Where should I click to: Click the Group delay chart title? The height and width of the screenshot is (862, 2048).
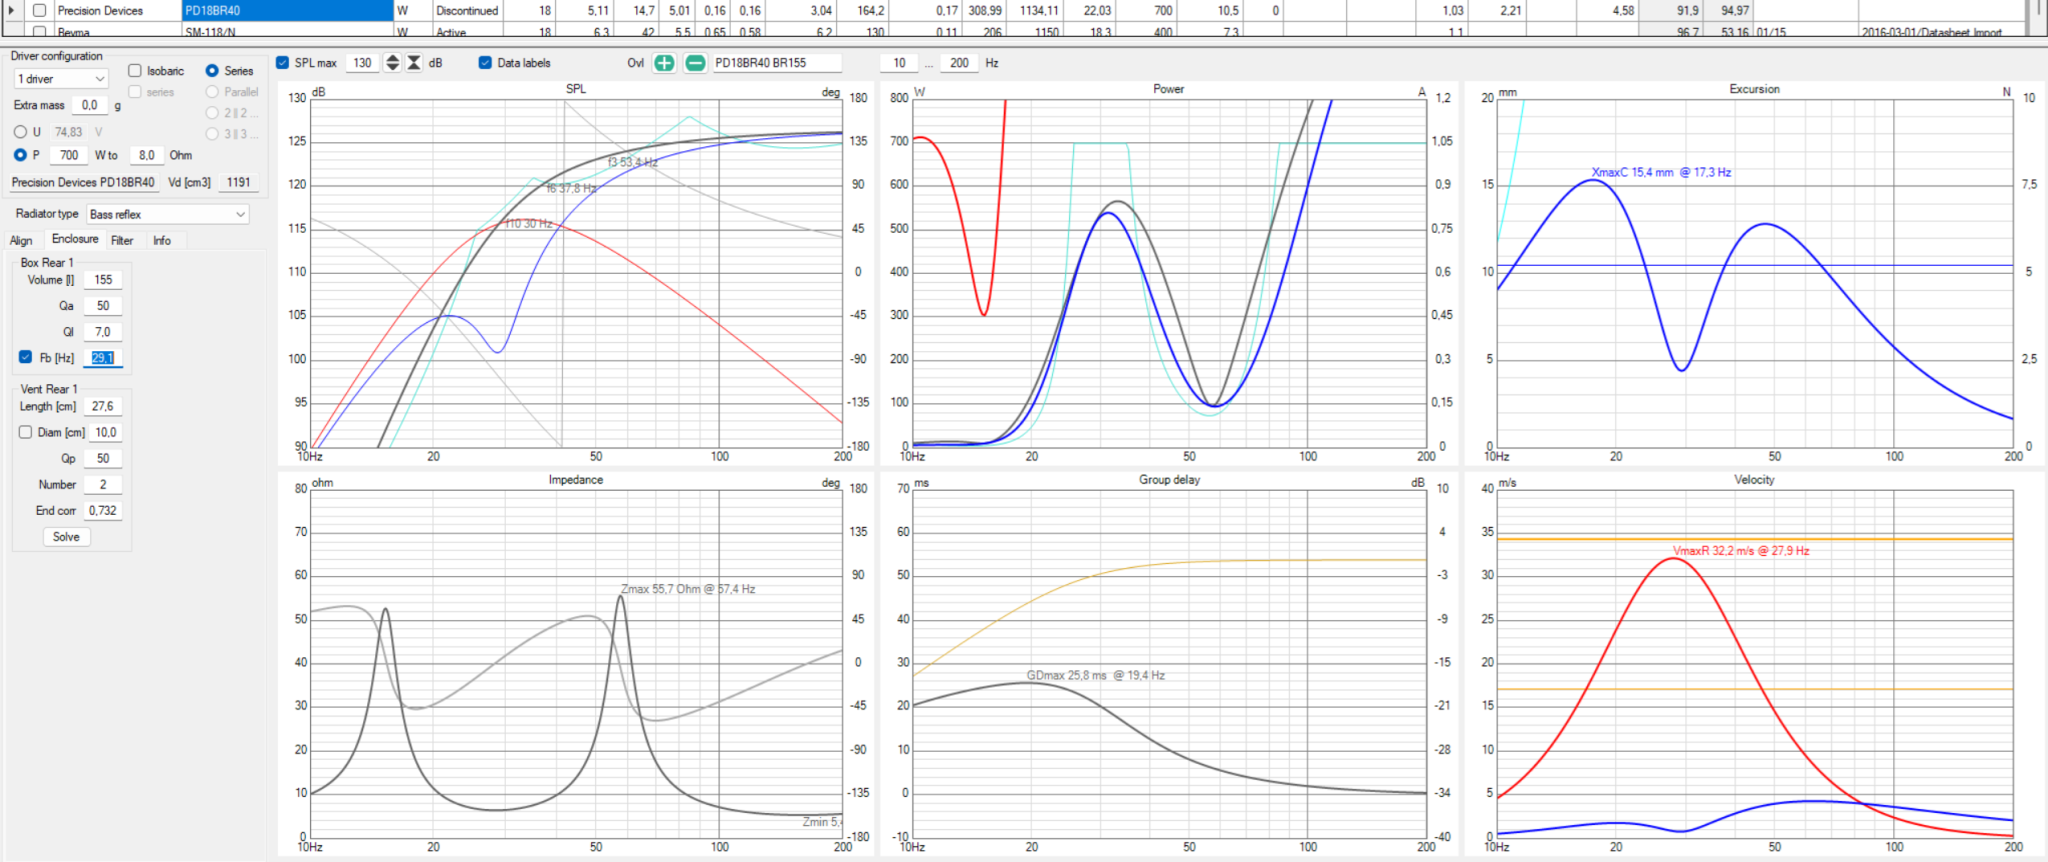pos(1169,480)
